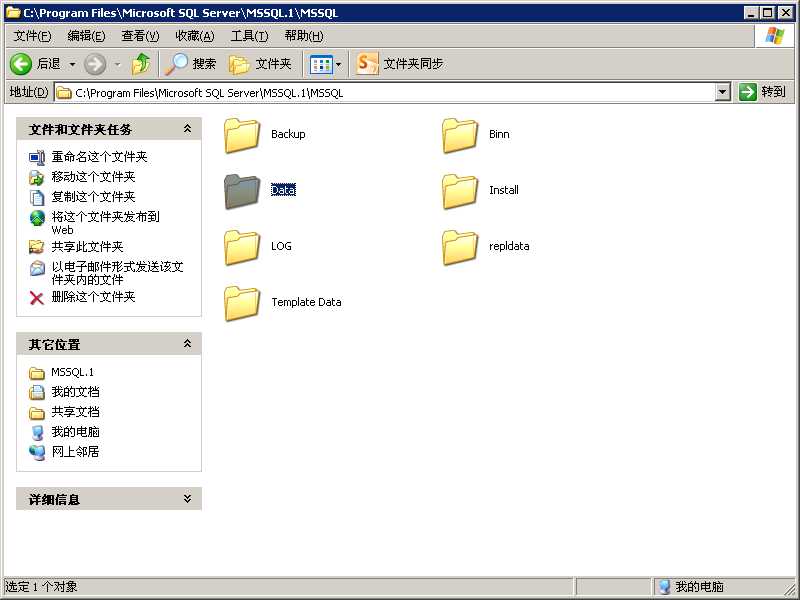
Task: Open MSSQL.1 in other places
Action: [x=72, y=372]
